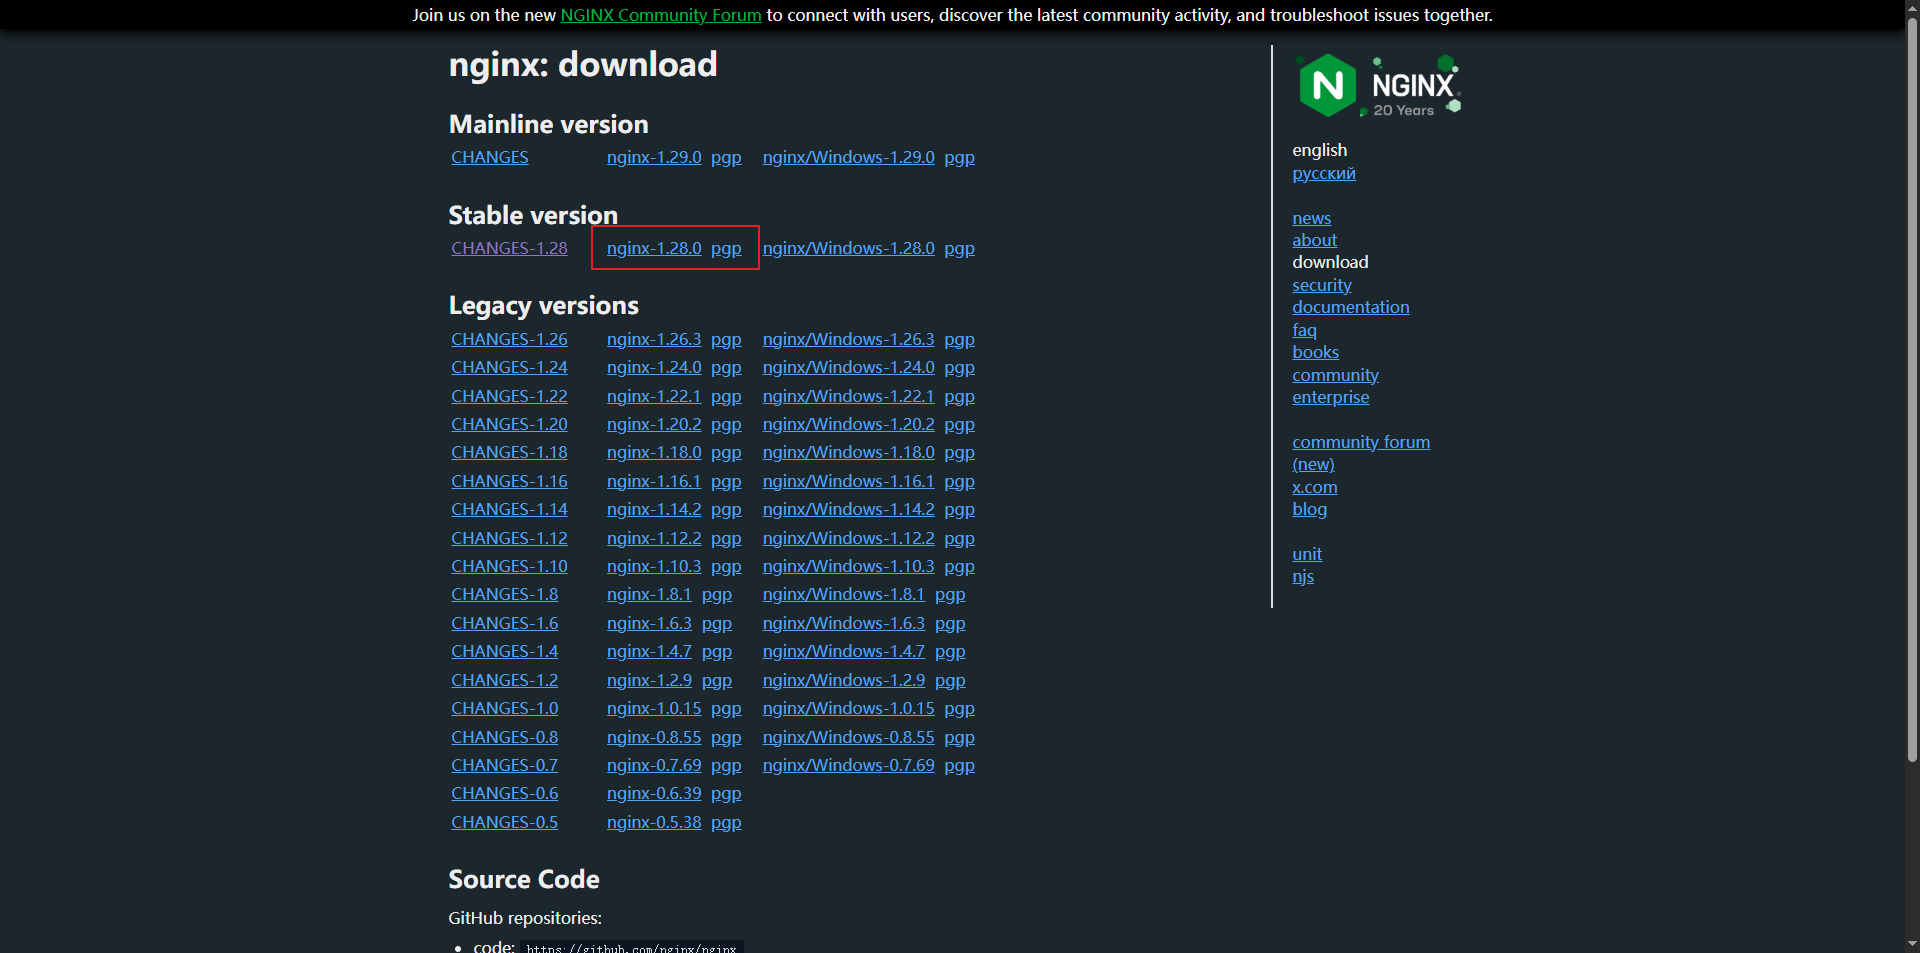Open CHANGES-1.24 changelog

click(509, 367)
